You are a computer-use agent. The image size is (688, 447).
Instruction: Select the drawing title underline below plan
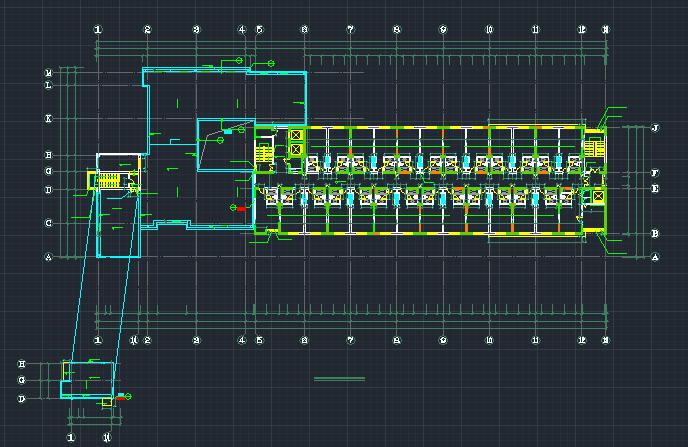(340, 379)
